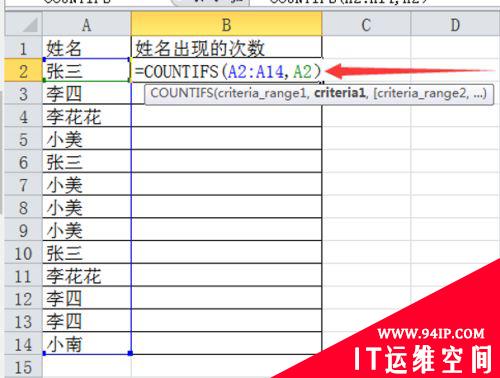Click row 10 header
This screenshot has height=378, width=500.
(23, 253)
